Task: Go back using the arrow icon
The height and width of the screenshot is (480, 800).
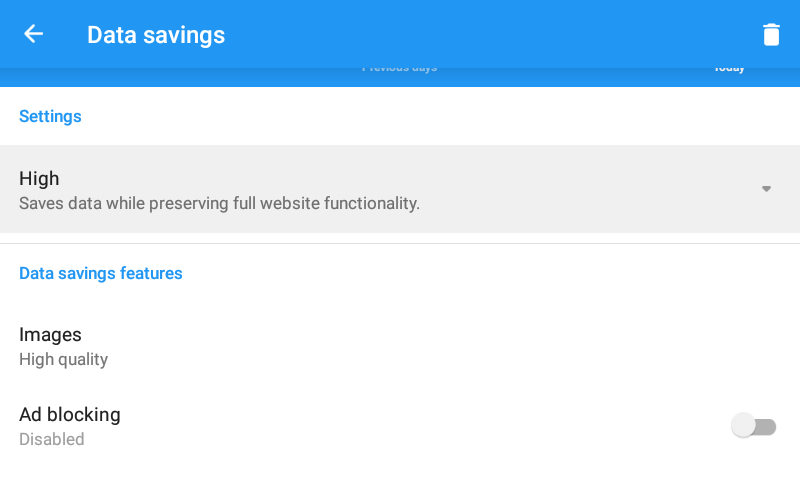Action: [34, 34]
